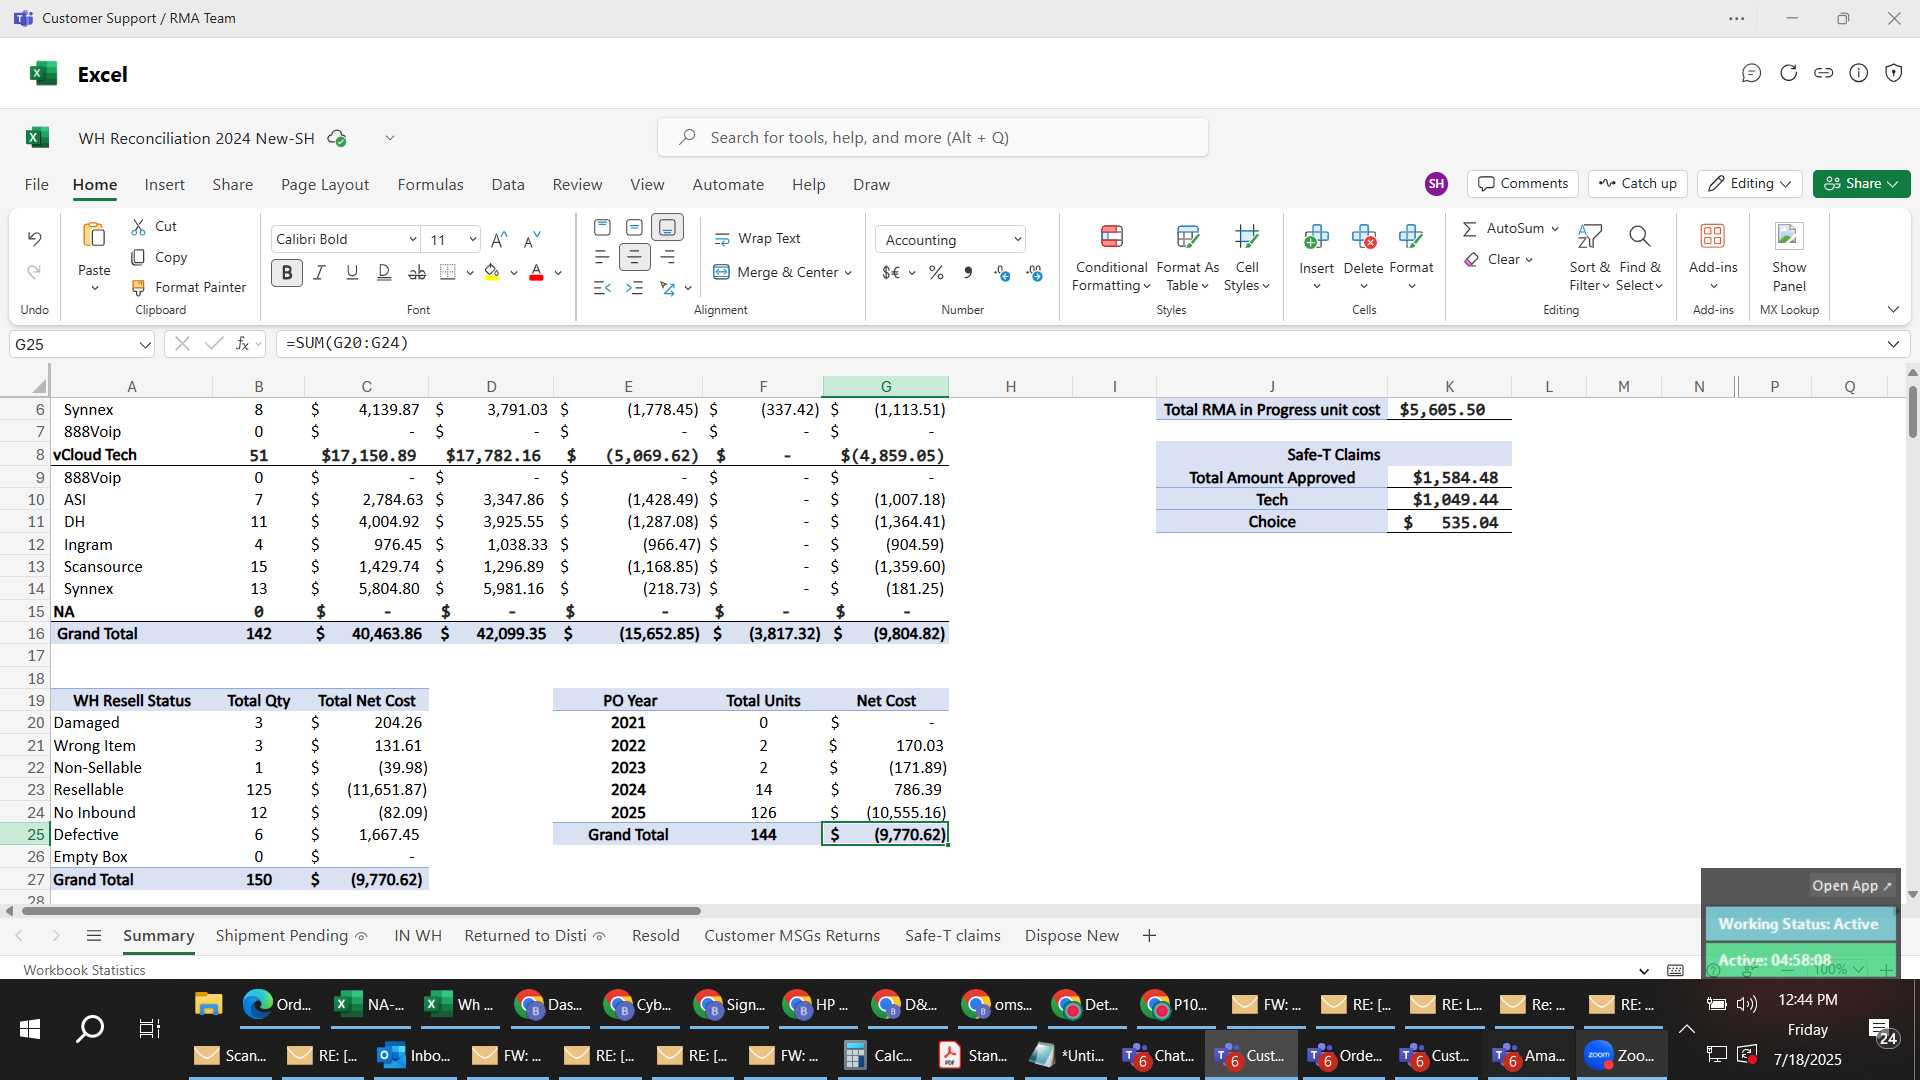Open fill color yellow swatch button
Screen dimensions: 1920x1080
pyautogui.click(x=492, y=272)
